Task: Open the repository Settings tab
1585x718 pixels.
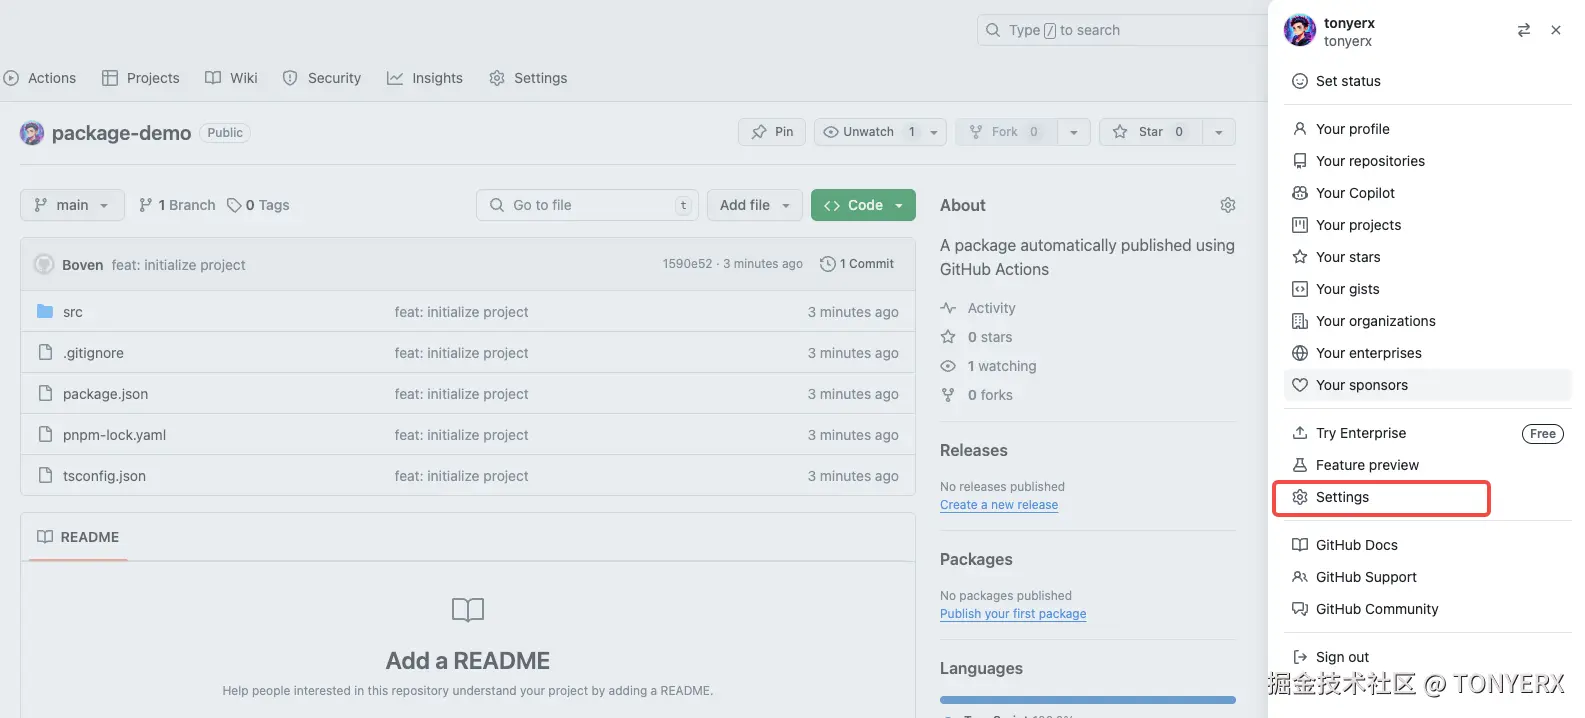Action: click(x=528, y=78)
